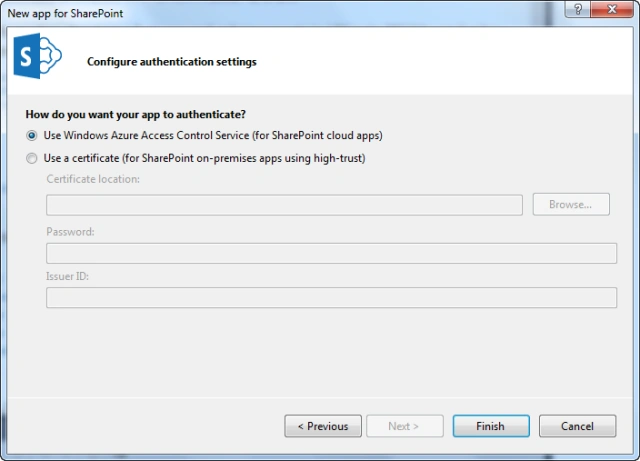Click the Password input field

[x=331, y=254]
